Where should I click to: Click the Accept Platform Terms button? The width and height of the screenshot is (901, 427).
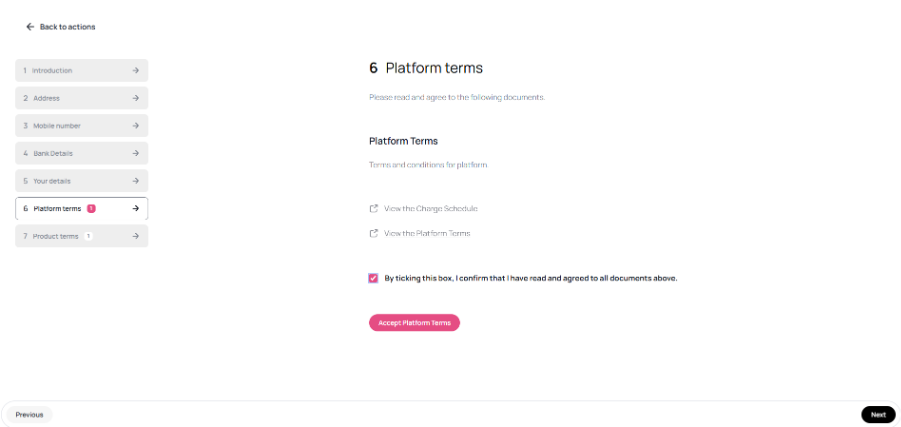[x=414, y=323]
